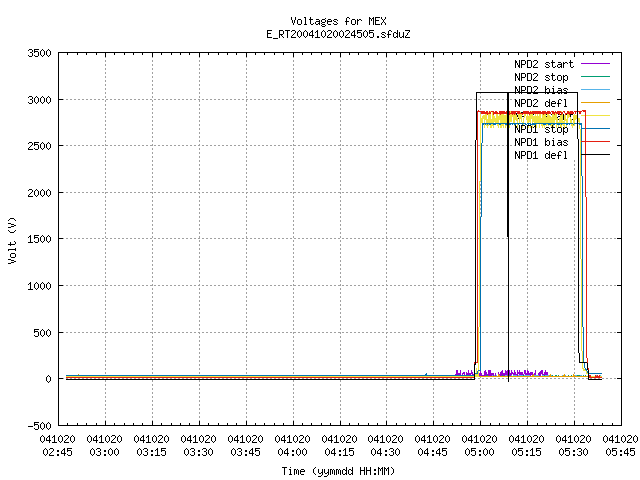The height and width of the screenshot is (480, 640).
Task: Click the chart title "Voltages for MEX"
Action: [338, 21]
